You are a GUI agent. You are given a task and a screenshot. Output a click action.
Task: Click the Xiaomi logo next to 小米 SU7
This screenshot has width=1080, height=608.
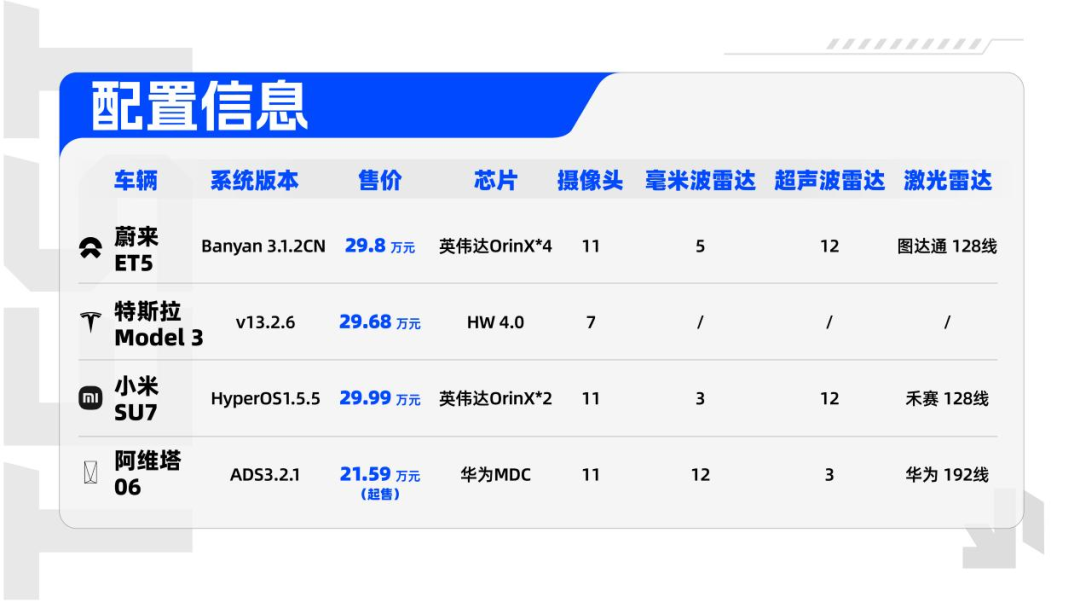(91, 398)
